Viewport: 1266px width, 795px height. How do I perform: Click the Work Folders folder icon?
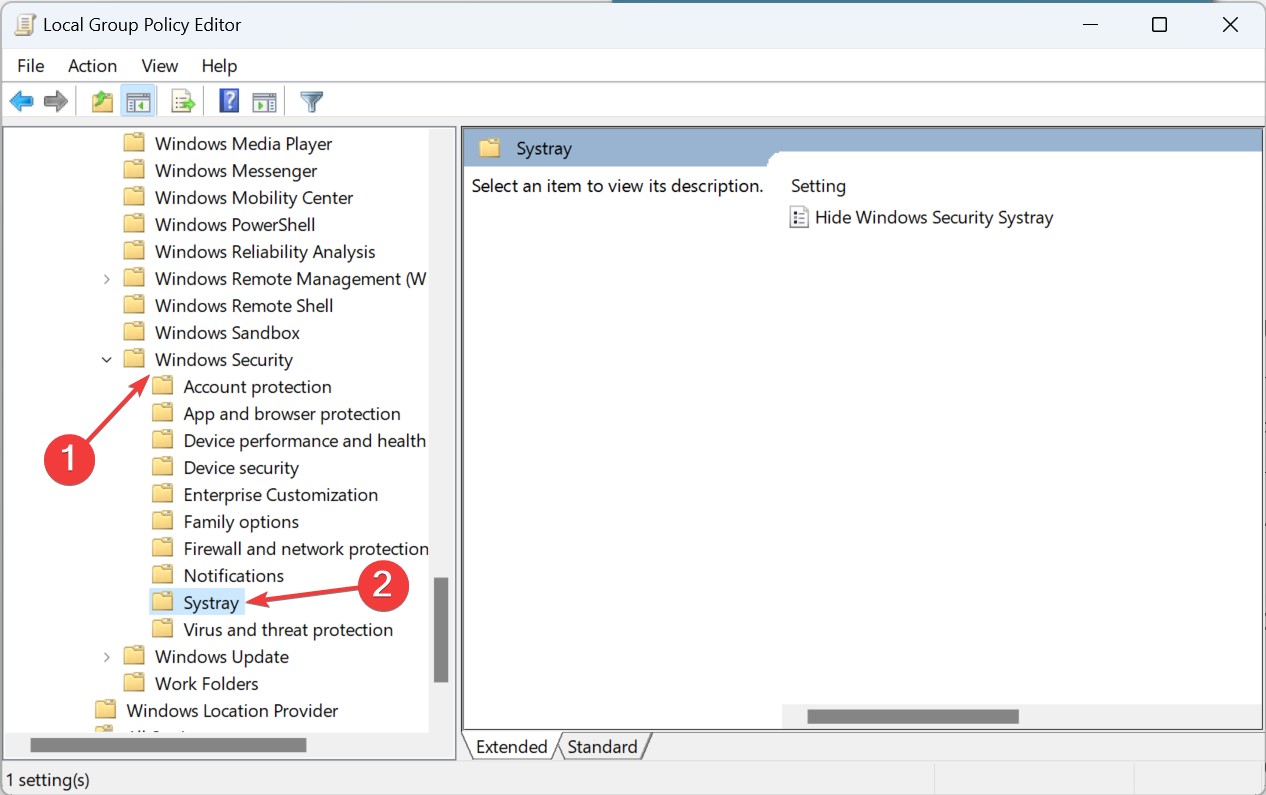(x=134, y=683)
